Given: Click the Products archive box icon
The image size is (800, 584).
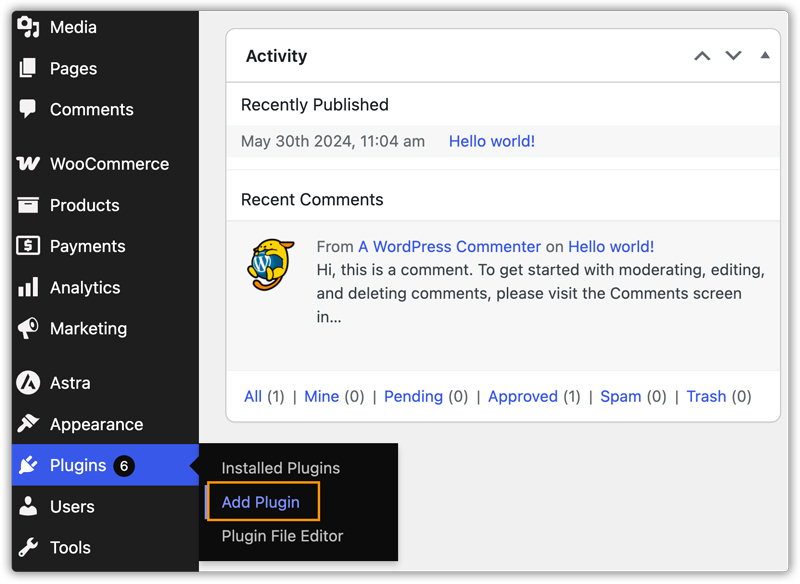Looking at the screenshot, I should [28, 205].
